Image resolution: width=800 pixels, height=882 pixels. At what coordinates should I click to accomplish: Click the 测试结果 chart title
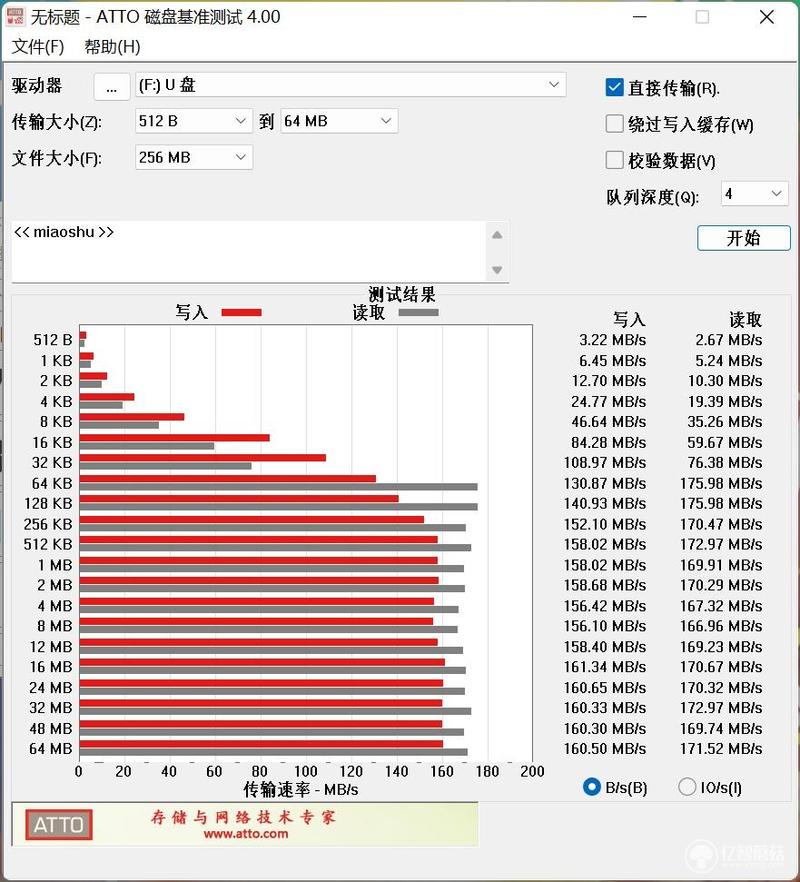(x=402, y=294)
